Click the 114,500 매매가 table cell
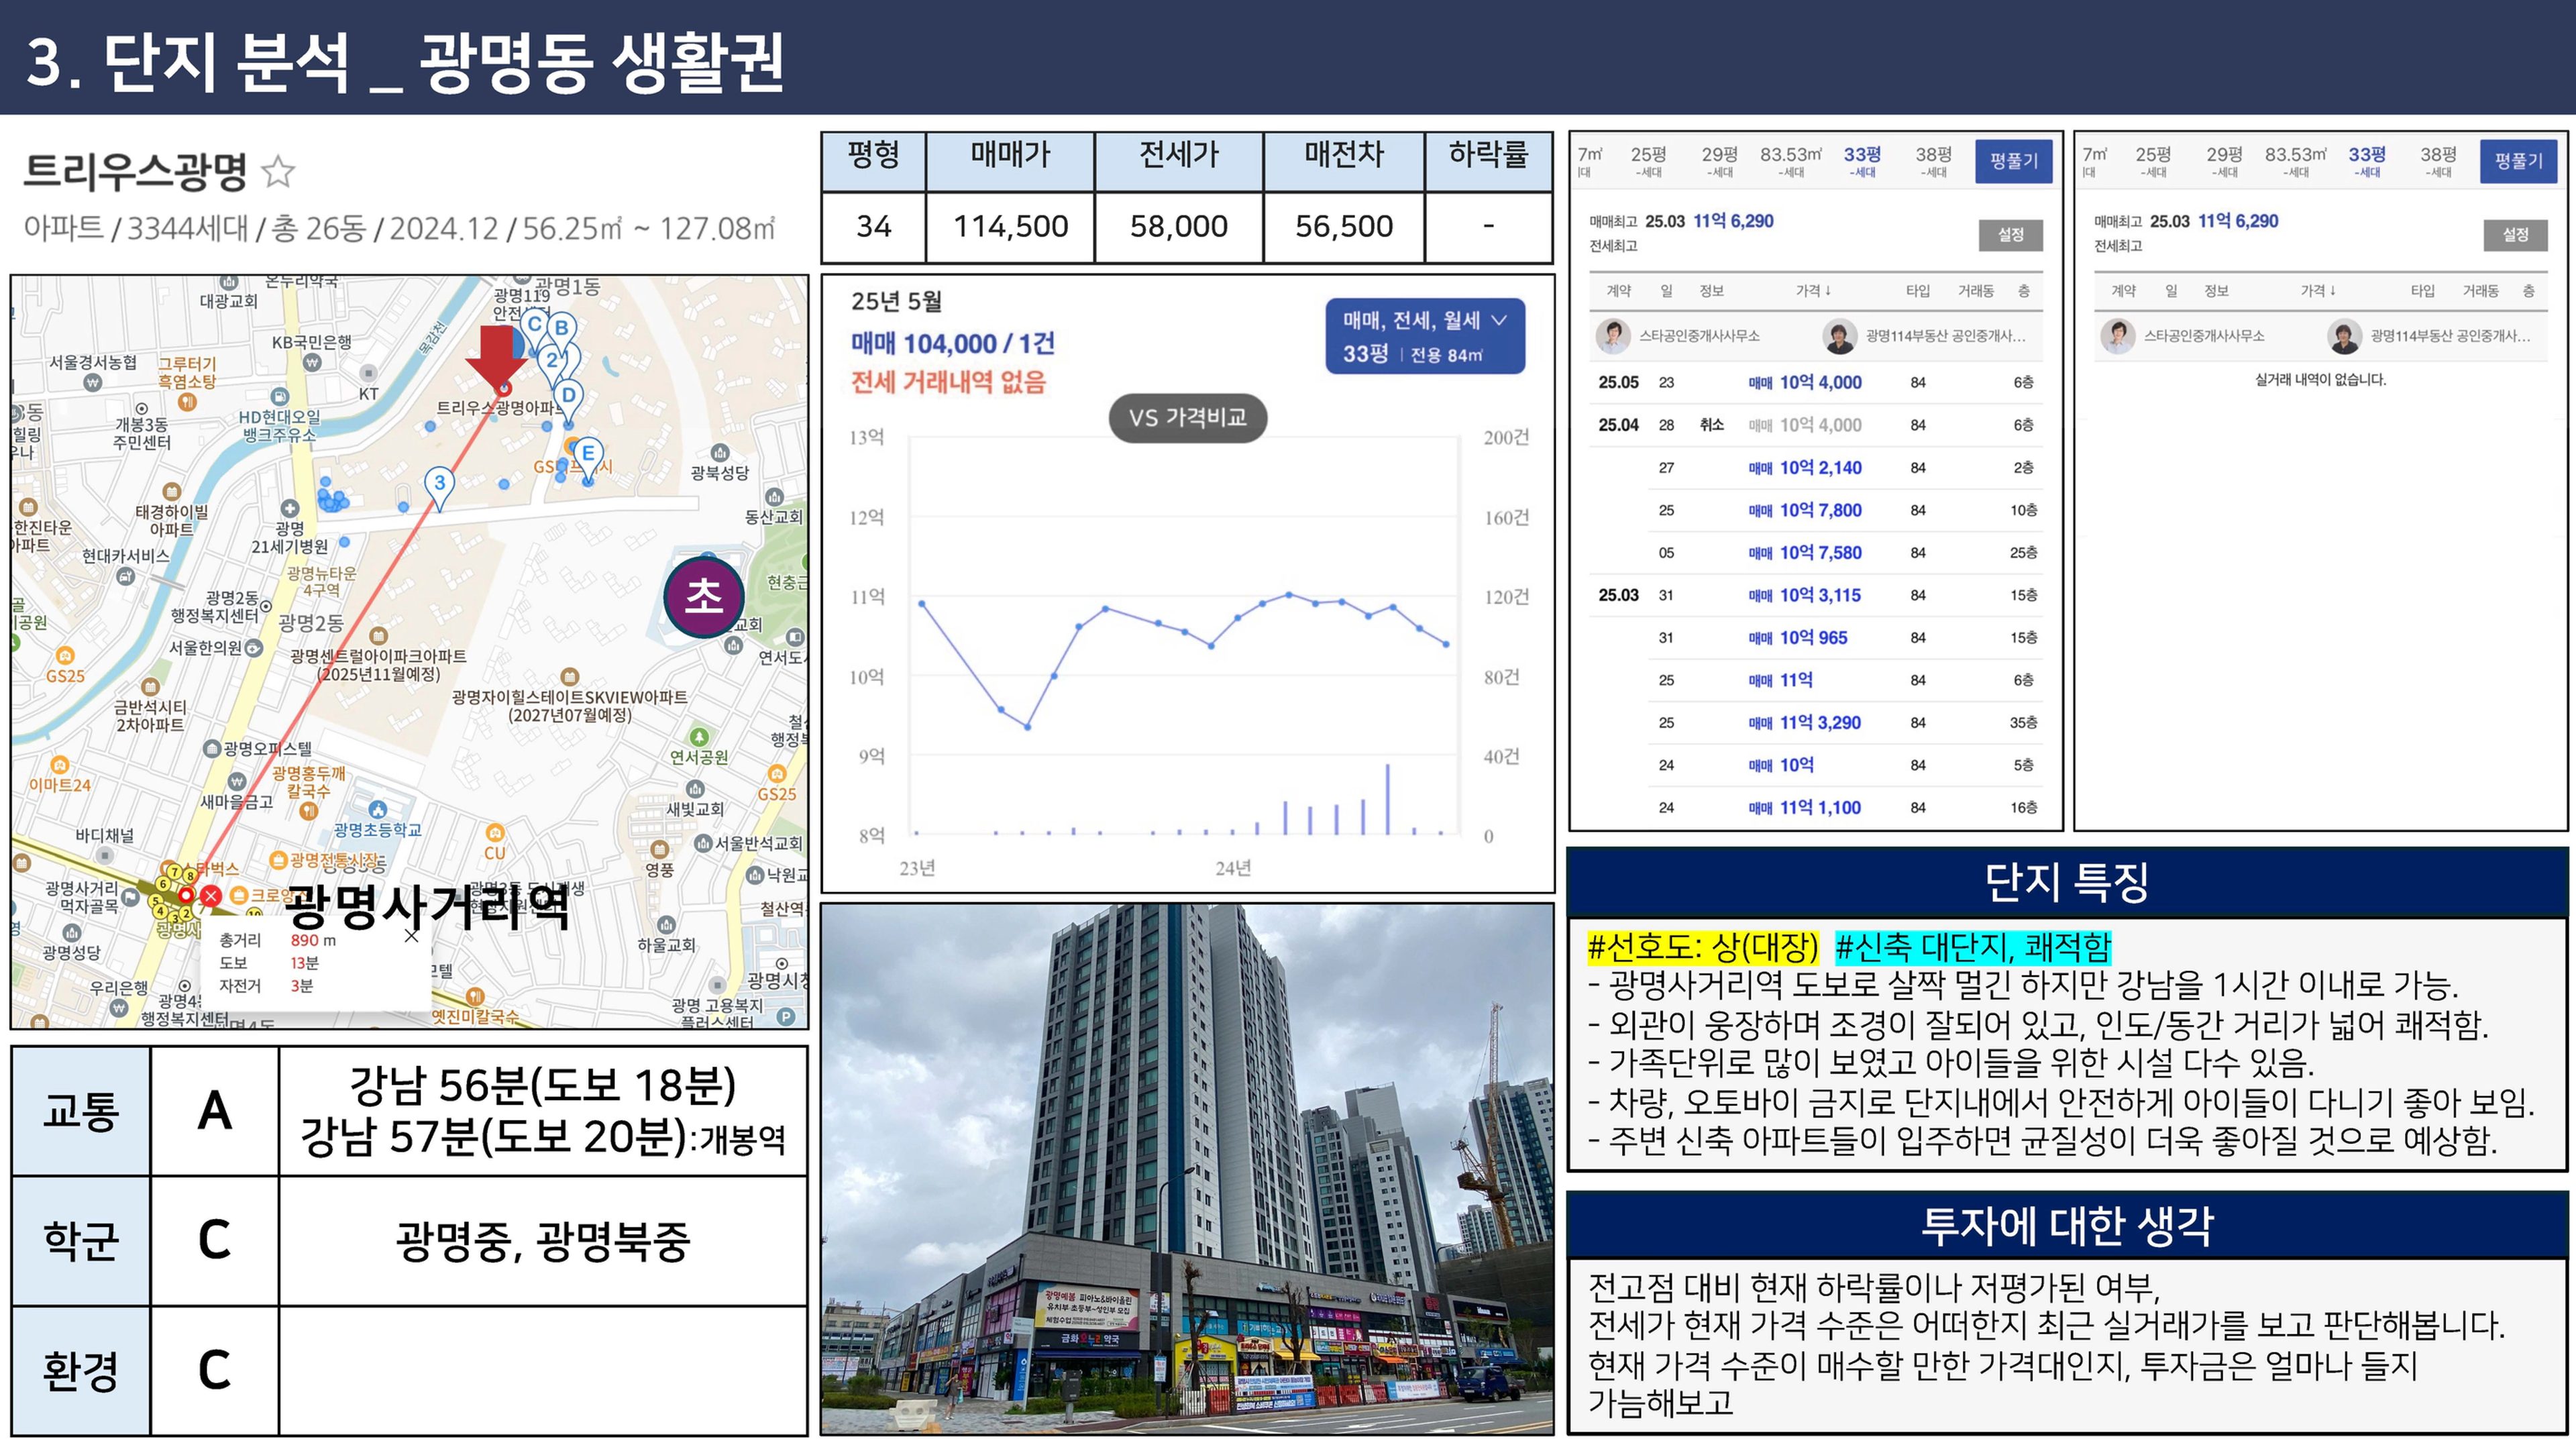 [x=1010, y=227]
